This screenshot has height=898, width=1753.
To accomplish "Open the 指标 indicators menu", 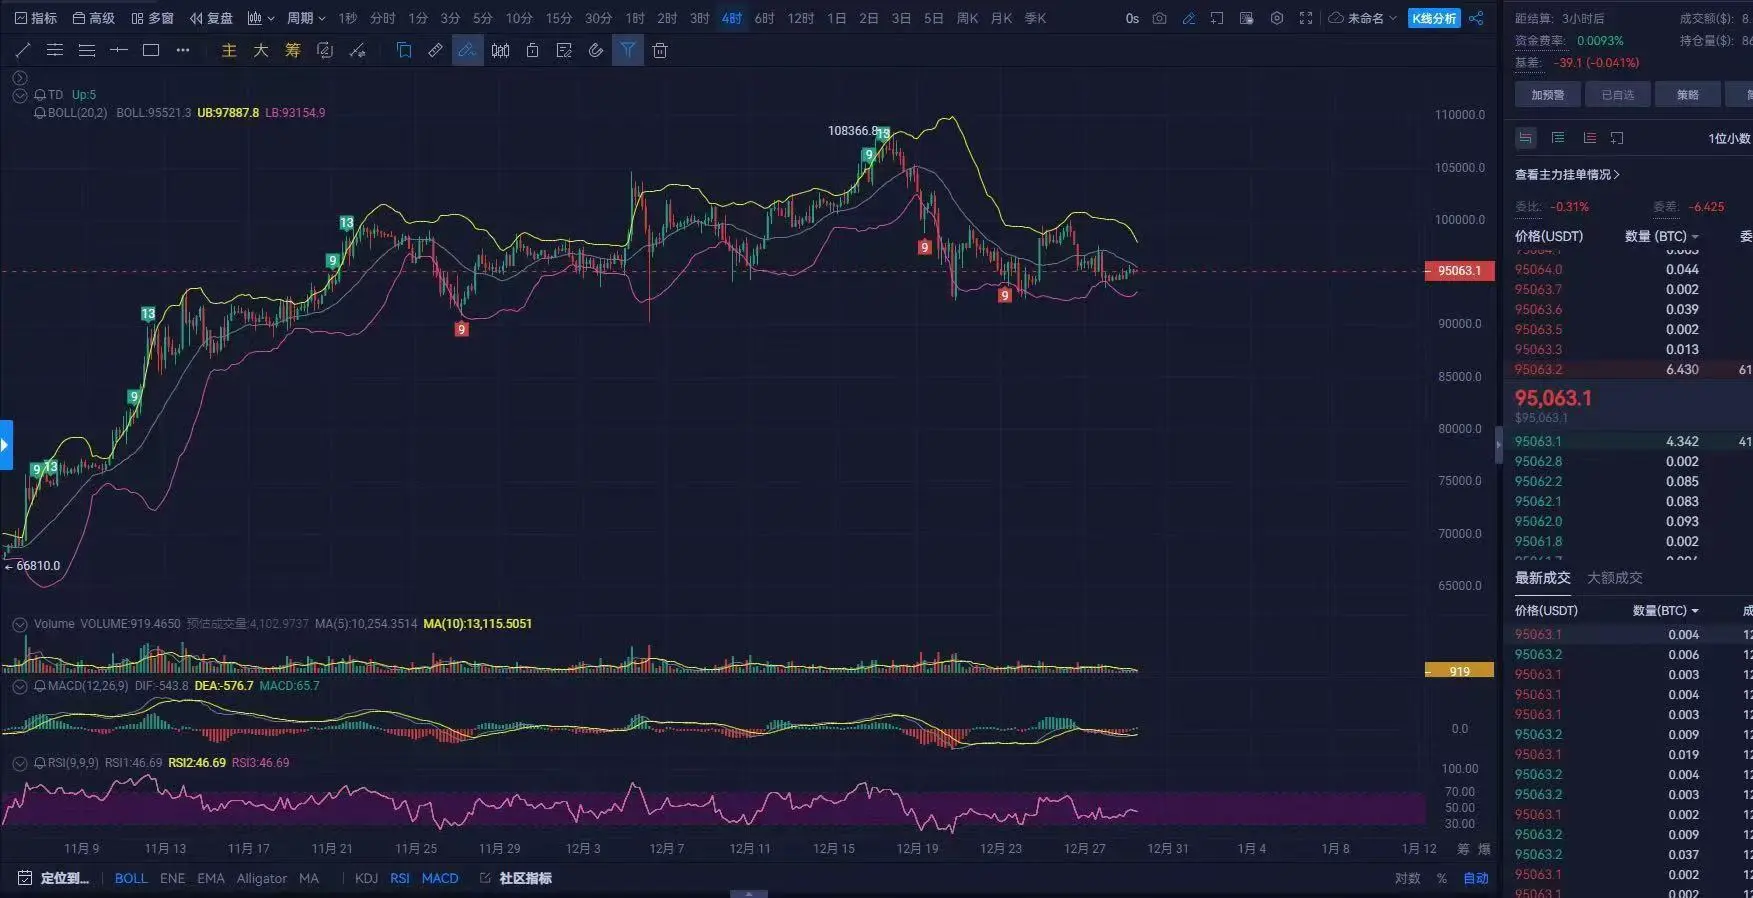I will 36,18.
